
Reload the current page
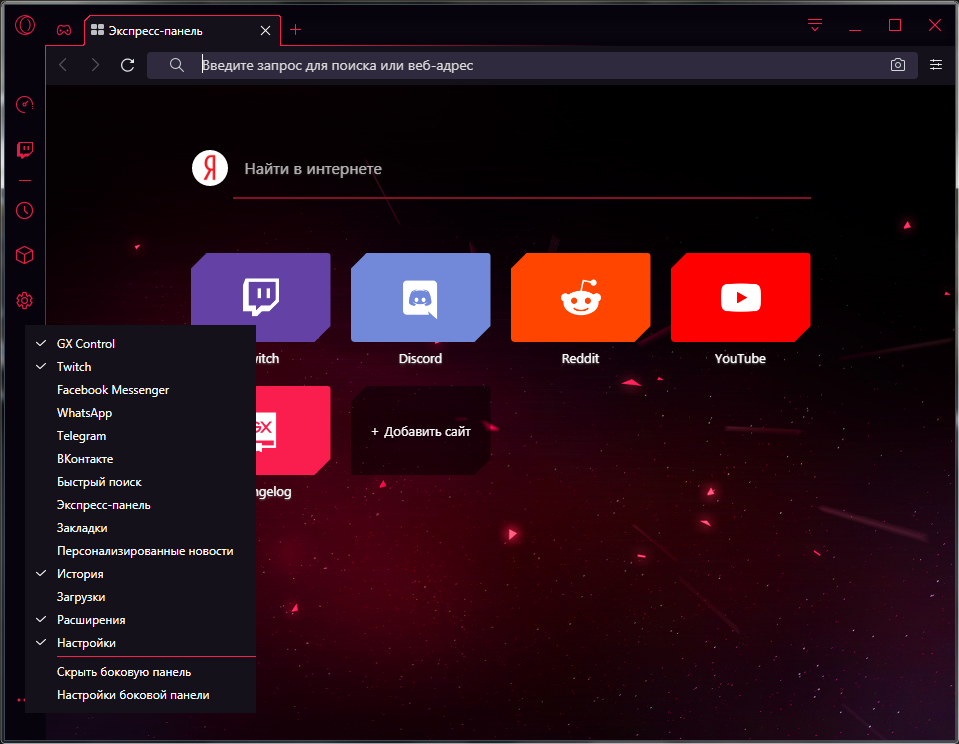pyautogui.click(x=127, y=65)
